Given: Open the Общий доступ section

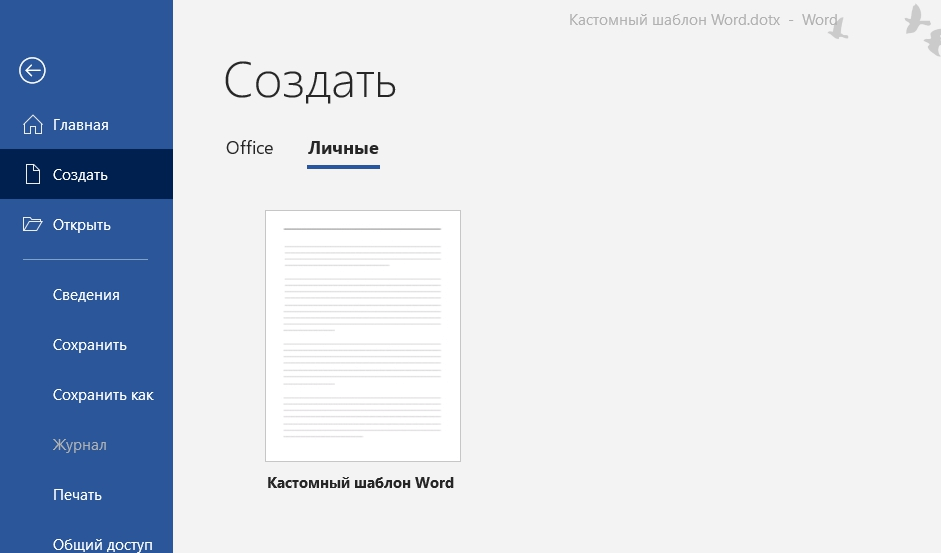Looking at the screenshot, I should (102, 544).
